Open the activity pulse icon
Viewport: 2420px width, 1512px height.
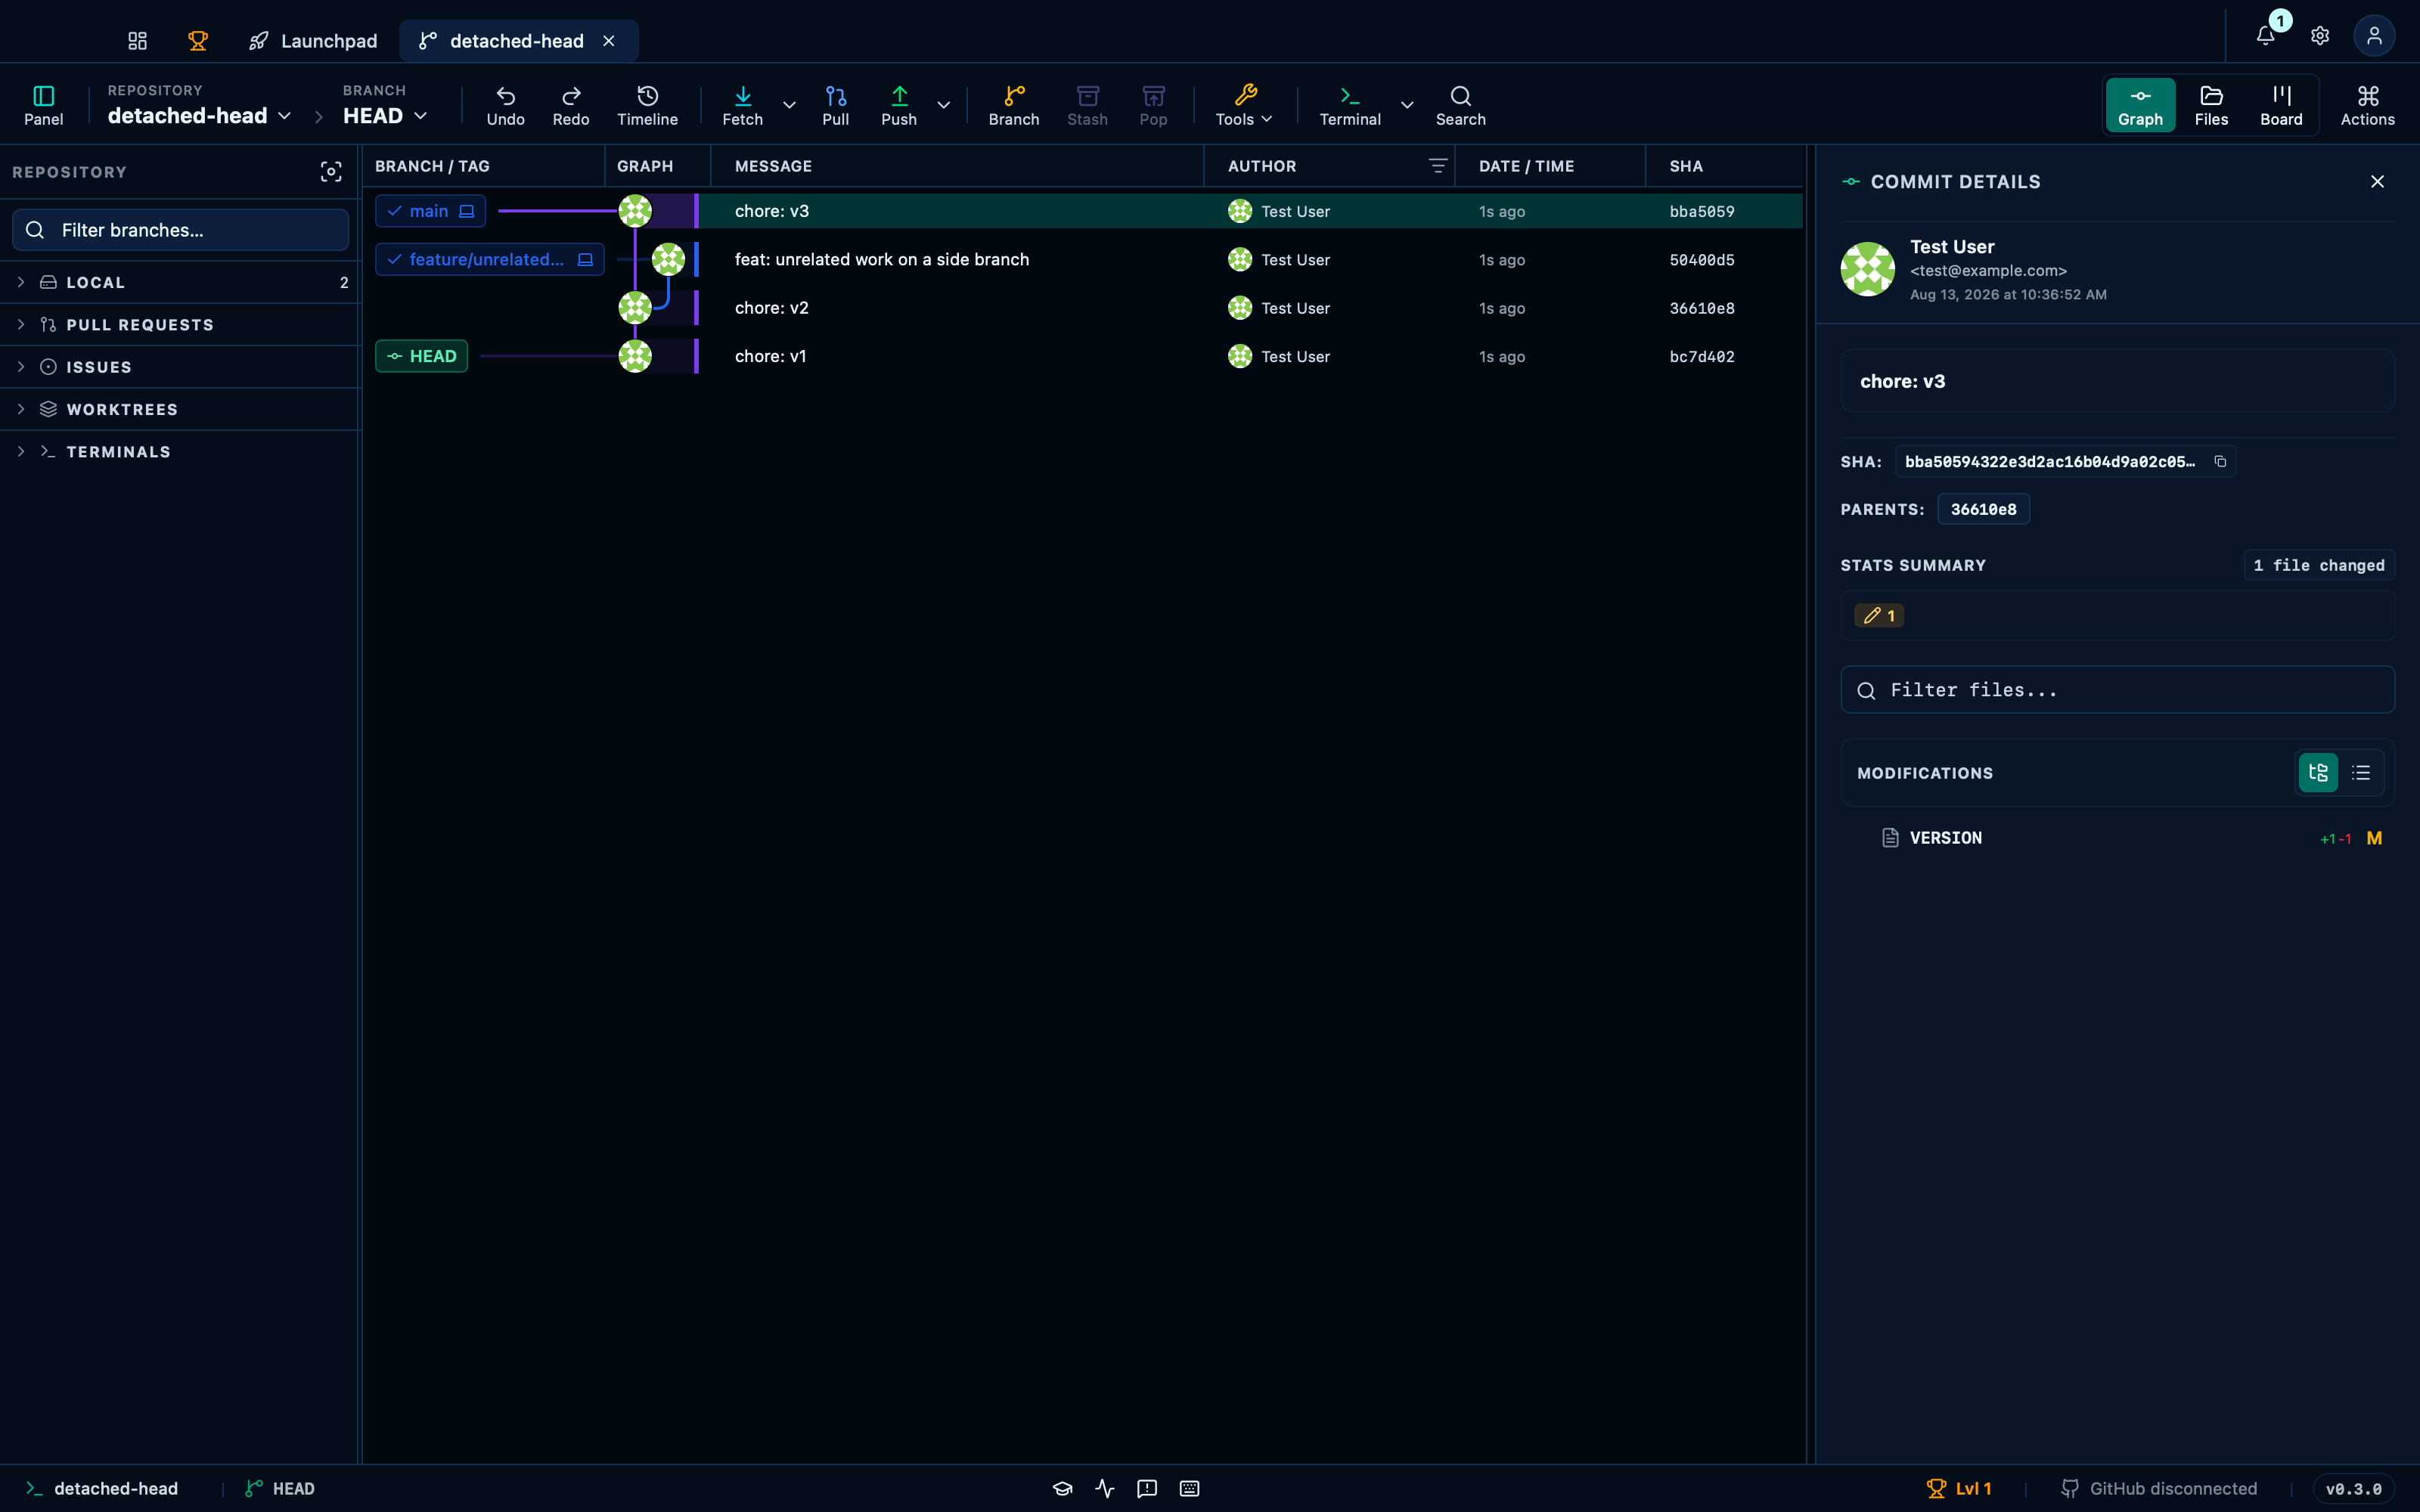(1104, 1489)
